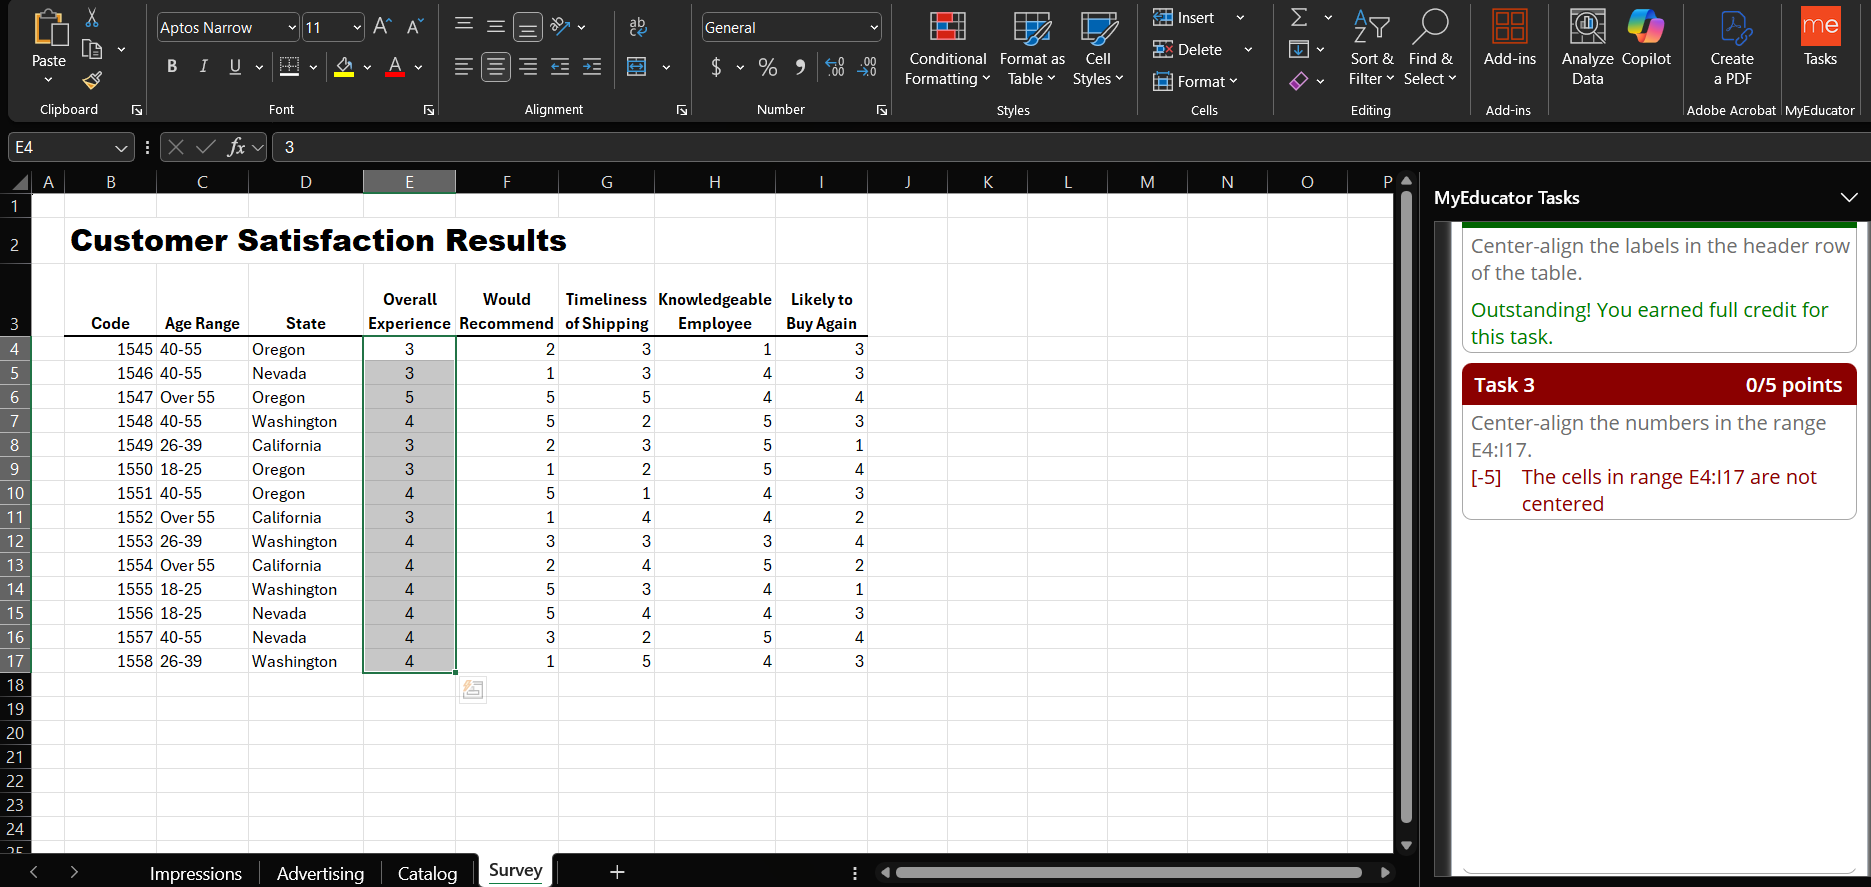1871x887 pixels.
Task: Switch to the Catalog sheet tab
Action: (x=427, y=873)
